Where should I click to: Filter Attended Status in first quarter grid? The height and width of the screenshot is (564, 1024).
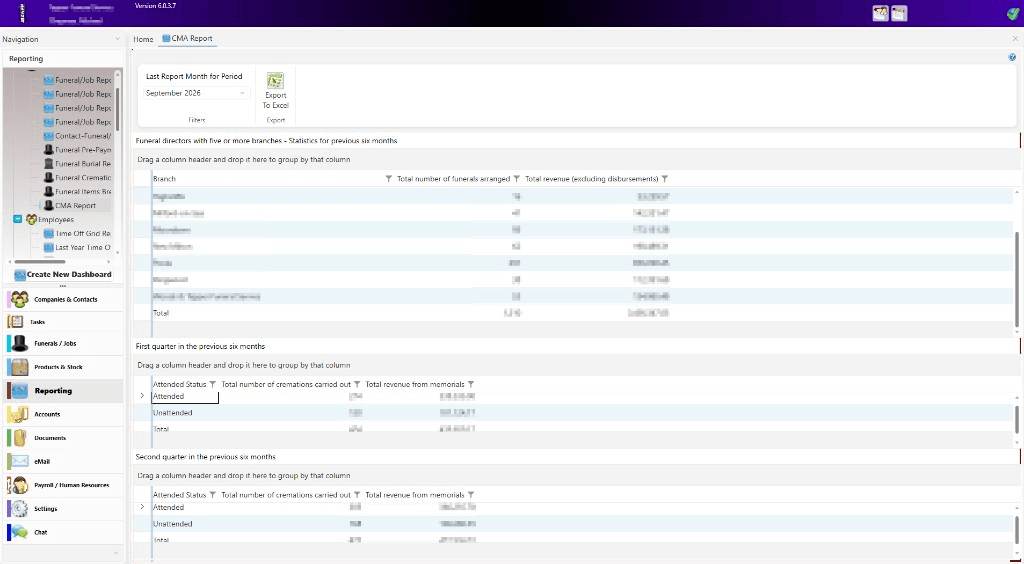(212, 384)
